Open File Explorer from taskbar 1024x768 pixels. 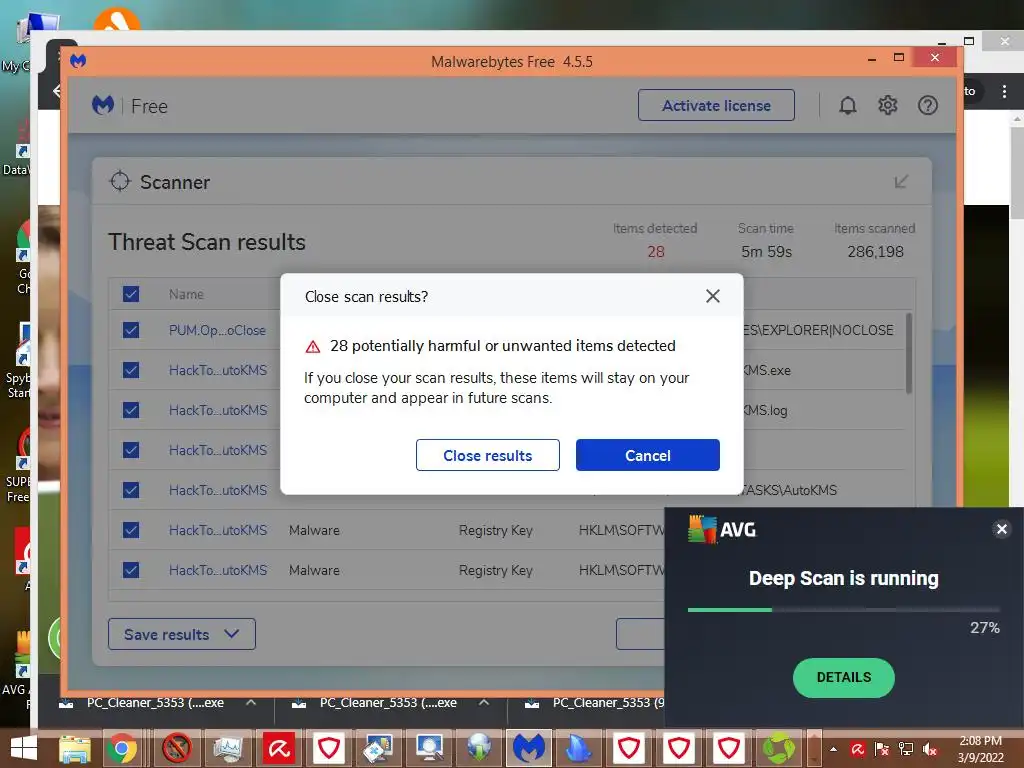click(75, 748)
